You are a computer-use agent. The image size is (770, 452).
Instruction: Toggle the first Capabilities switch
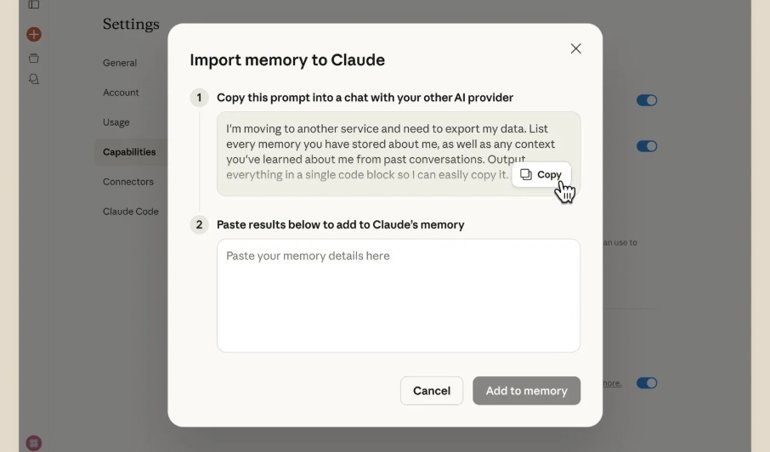click(647, 100)
